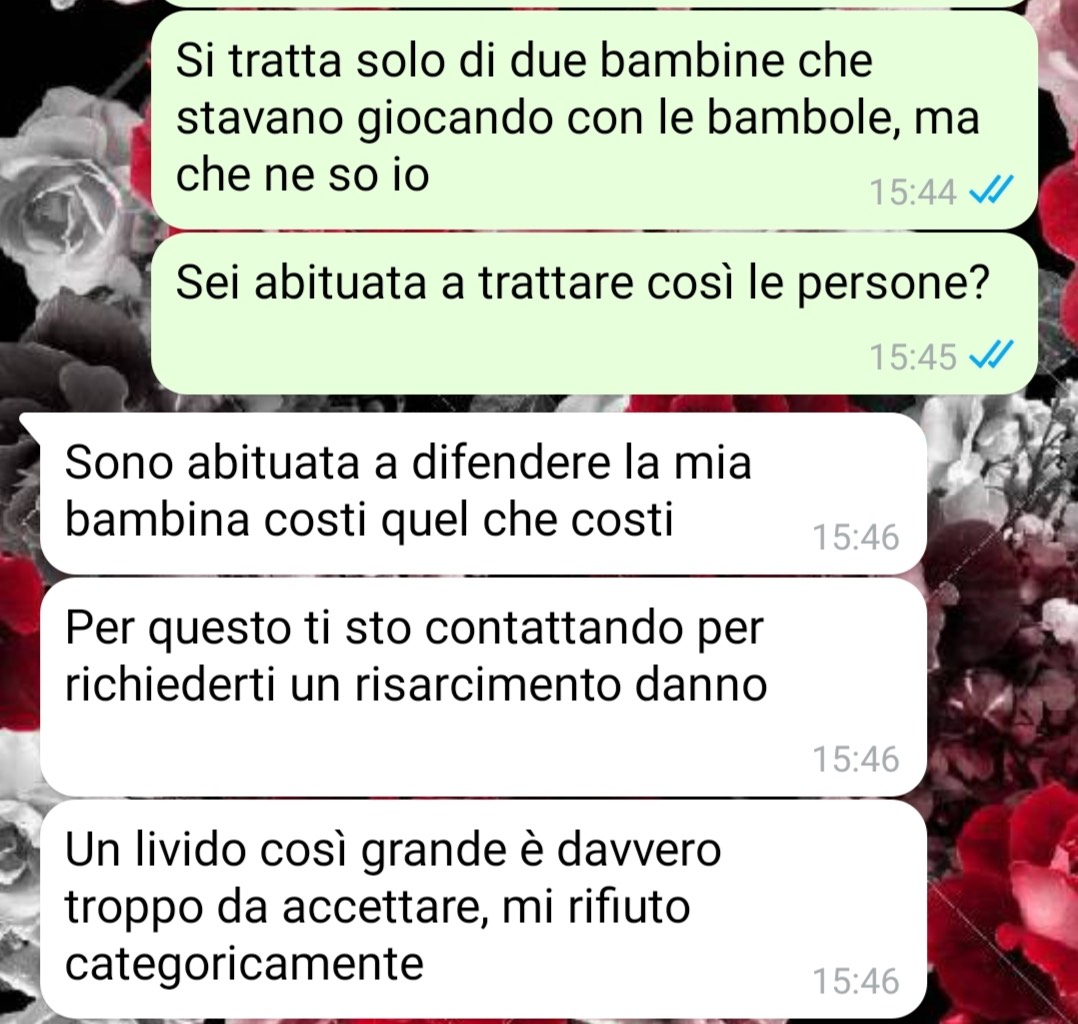Screen dimensions: 1078x1024
Task: Tap the 15:45 timestamp on the sent message
Action: click(912, 357)
